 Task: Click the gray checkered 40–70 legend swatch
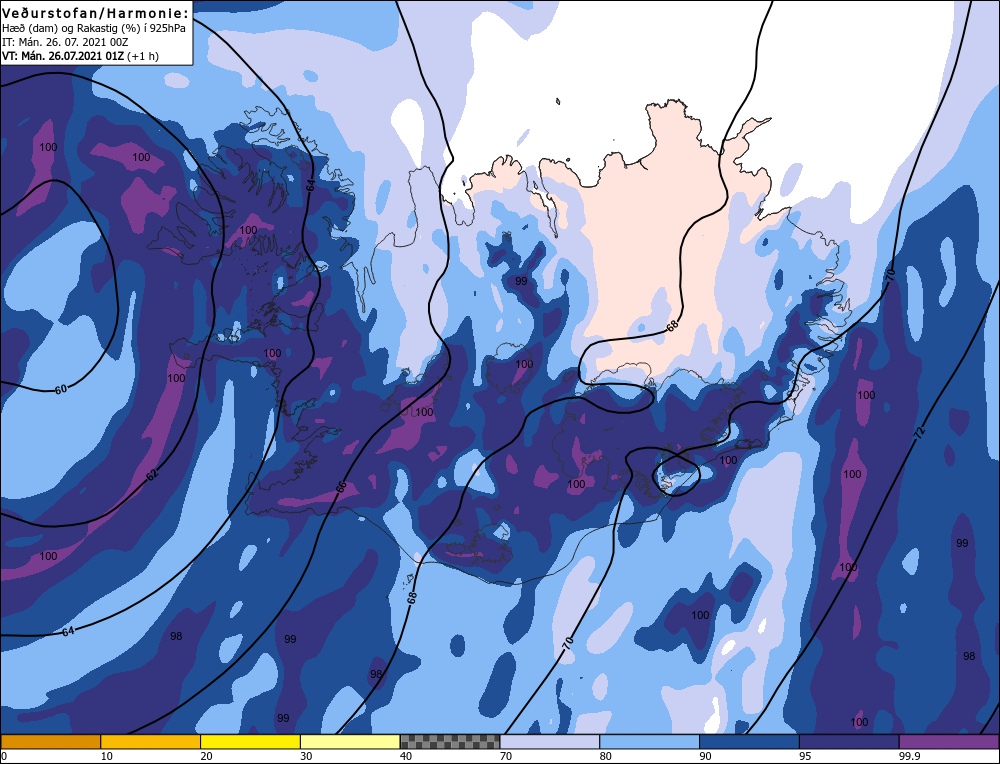[450, 741]
